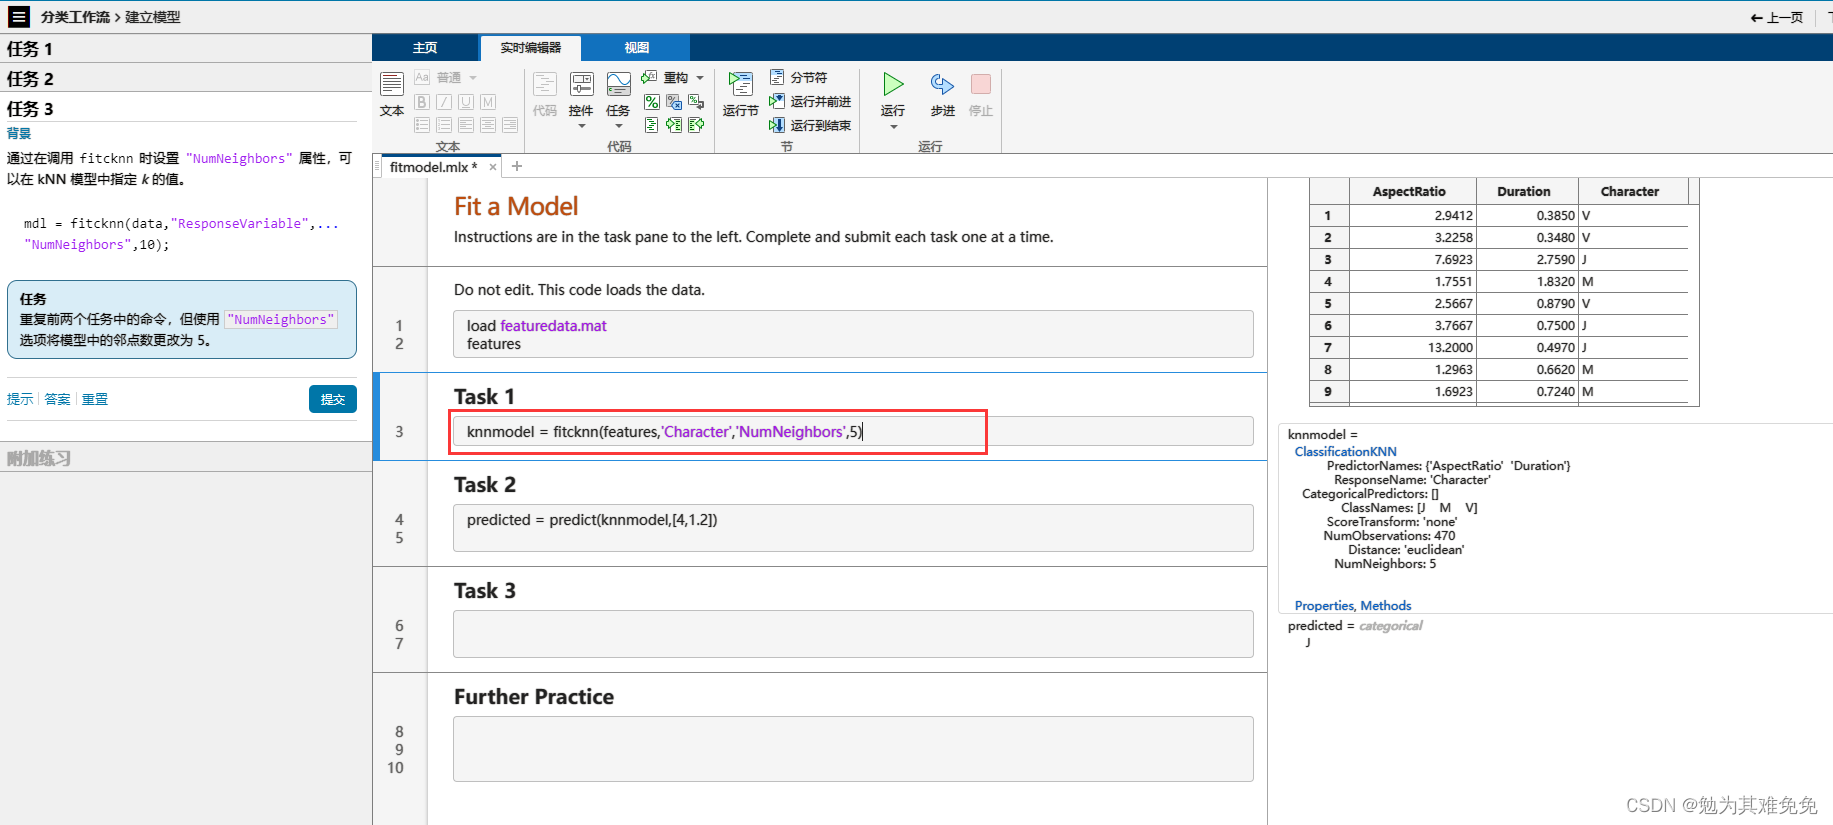This screenshot has width=1833, height=825.
Task: Expand 附加练习 section
Action: click(186, 458)
